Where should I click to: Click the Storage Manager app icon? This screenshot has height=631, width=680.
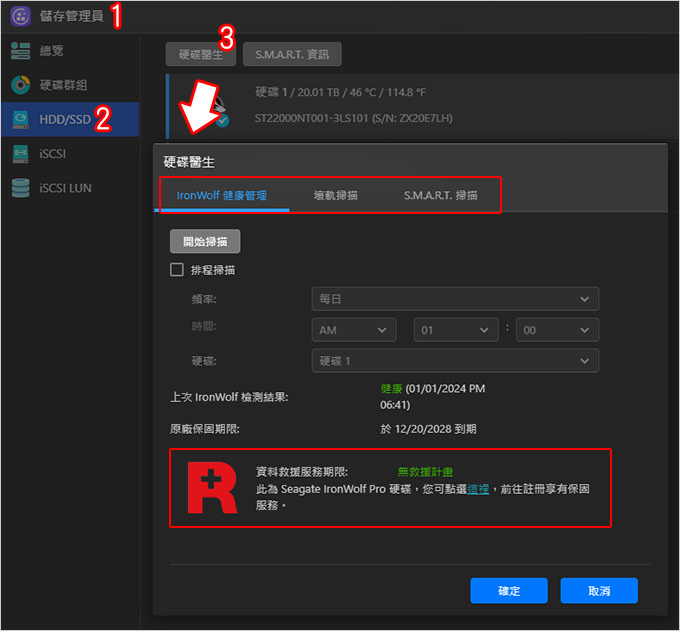point(20,16)
